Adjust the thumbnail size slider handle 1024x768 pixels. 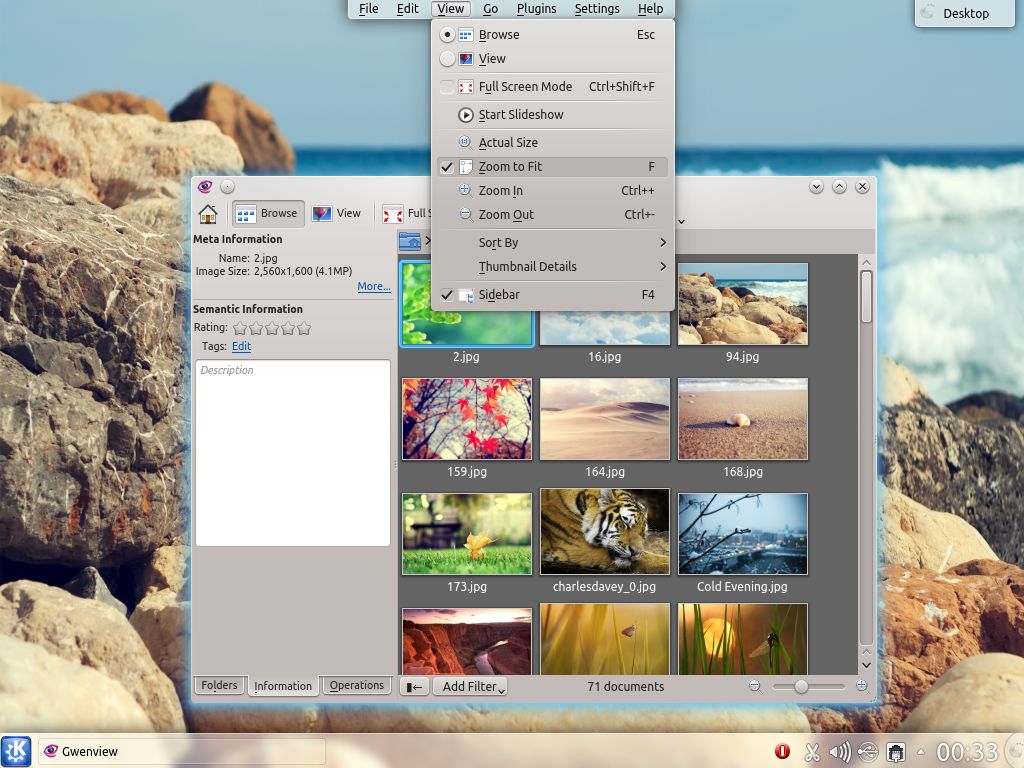[x=801, y=686]
